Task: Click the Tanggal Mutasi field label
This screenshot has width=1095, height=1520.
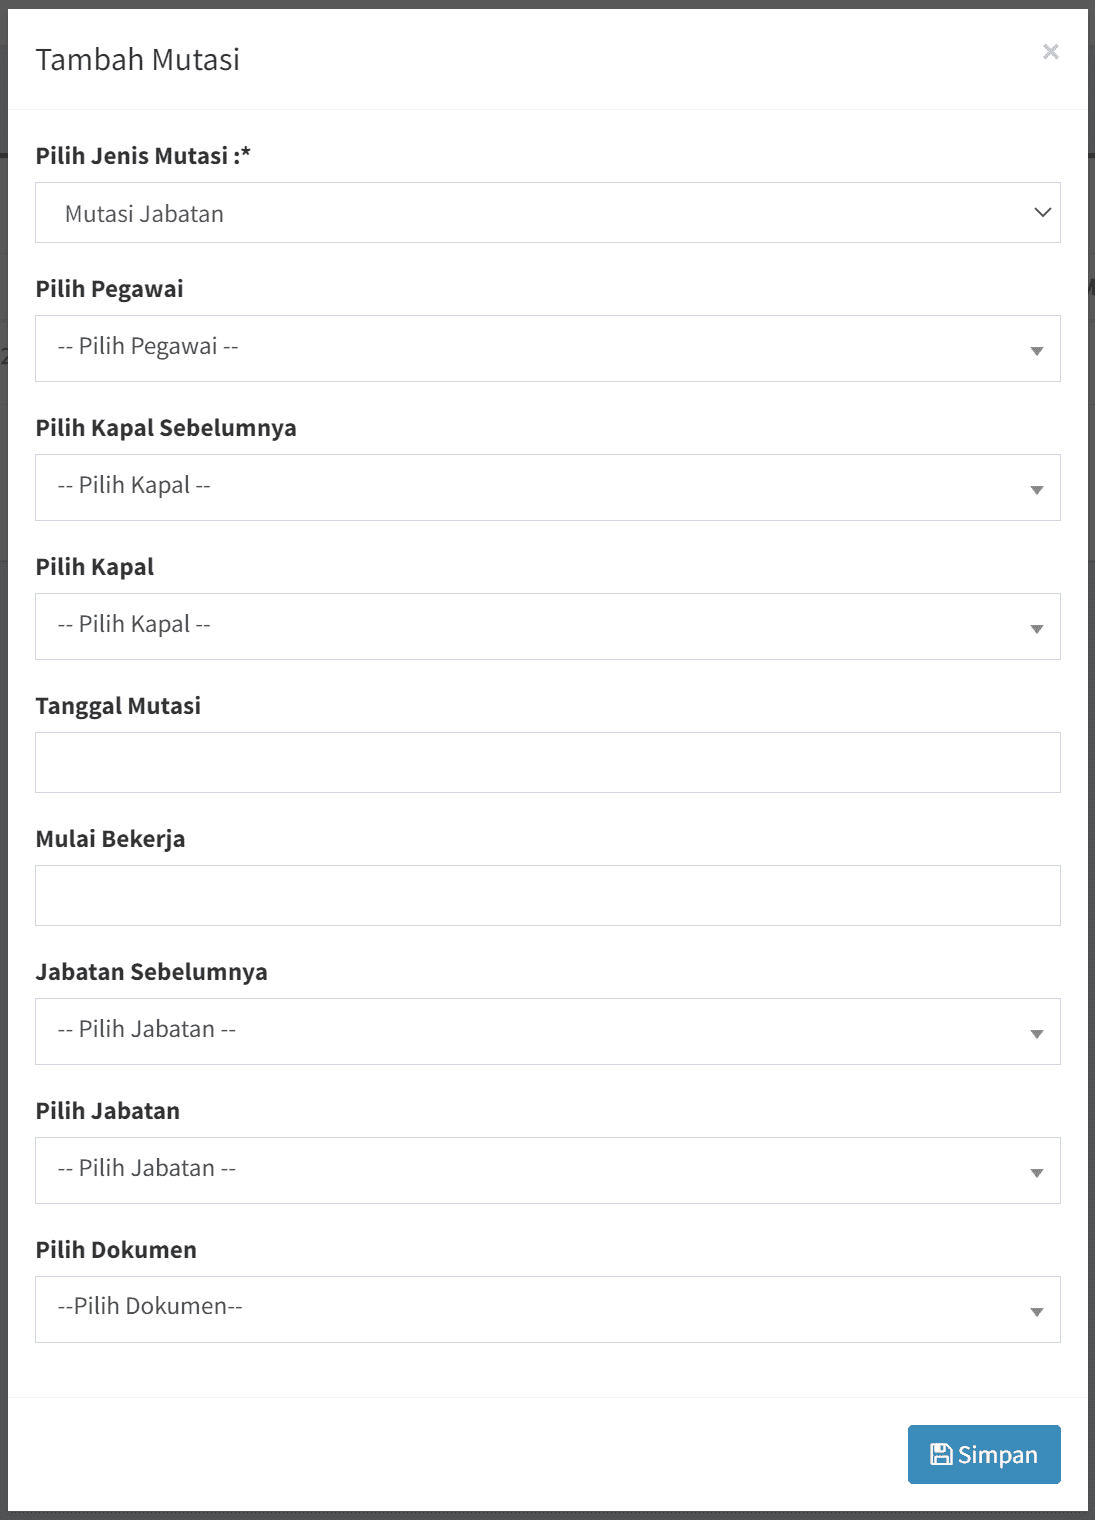Action: pyautogui.click(x=118, y=706)
